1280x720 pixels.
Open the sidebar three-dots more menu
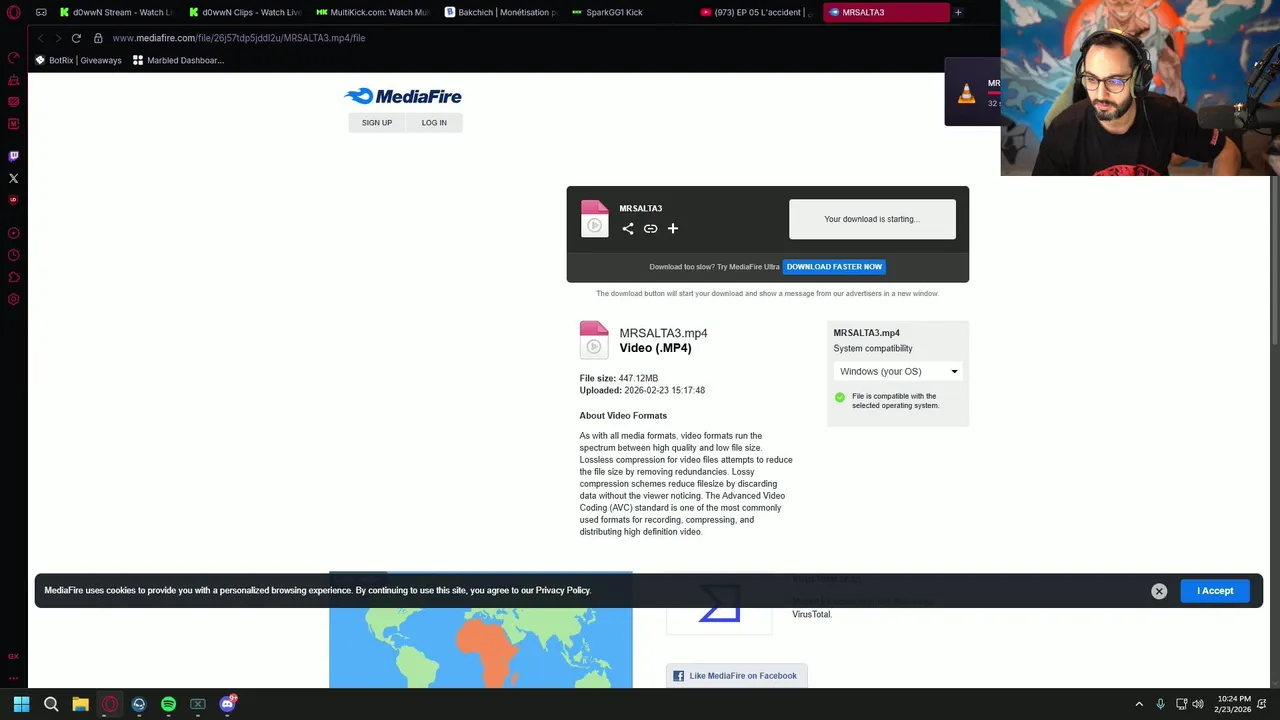coord(13,678)
